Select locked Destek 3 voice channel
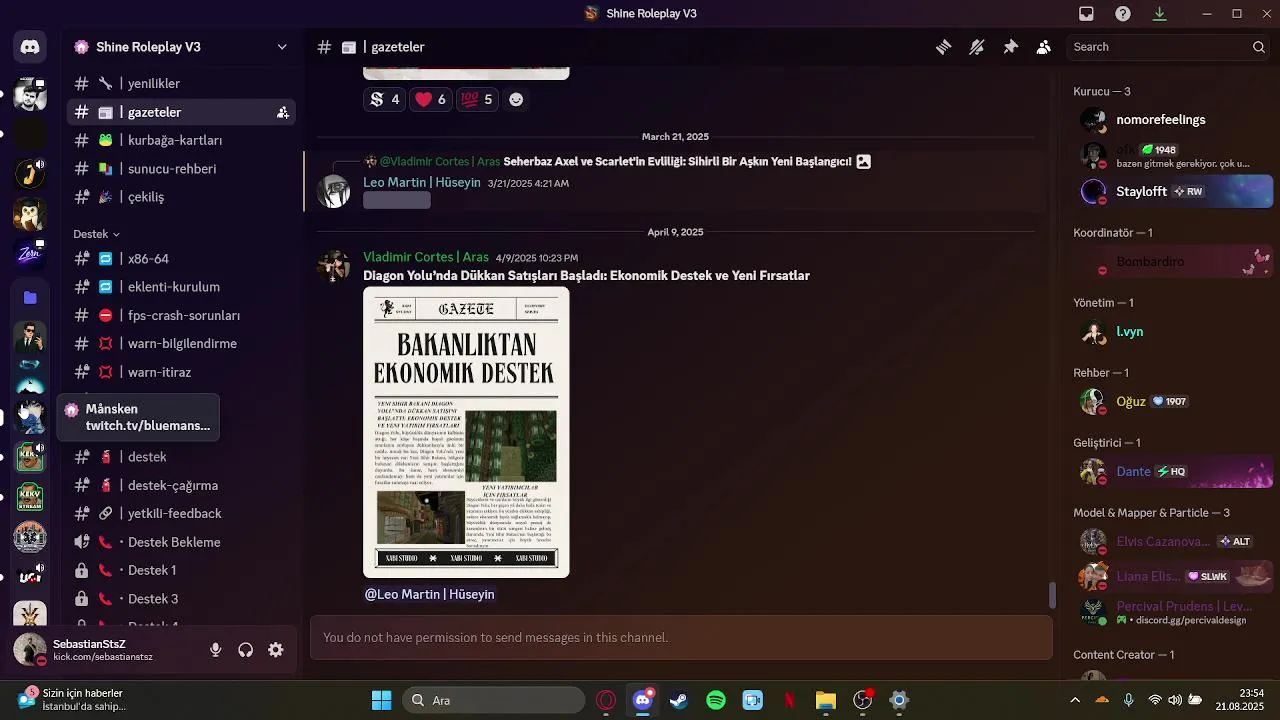Screen dimensions: 1280x720 pos(182,599)
